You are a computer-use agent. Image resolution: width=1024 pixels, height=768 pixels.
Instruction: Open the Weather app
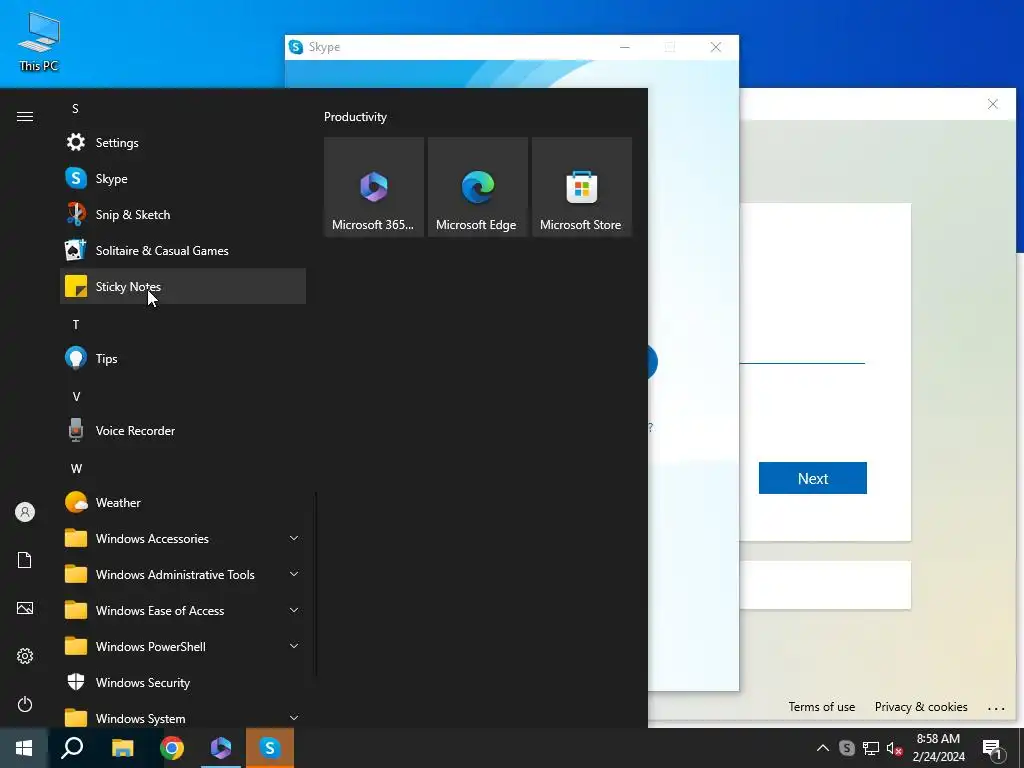(183, 502)
